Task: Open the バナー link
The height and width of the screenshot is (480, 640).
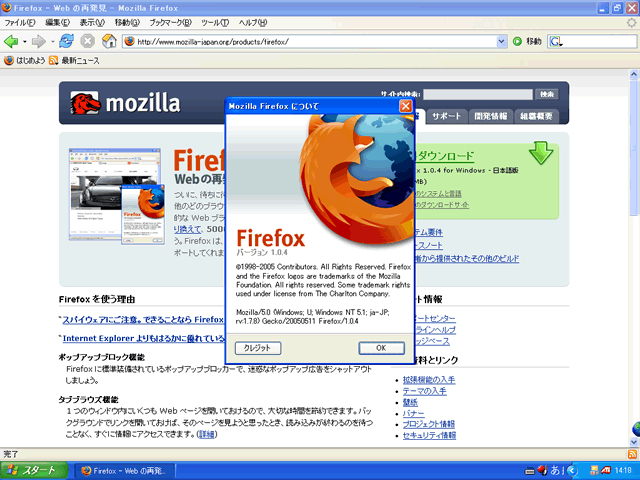Action: pos(413,413)
